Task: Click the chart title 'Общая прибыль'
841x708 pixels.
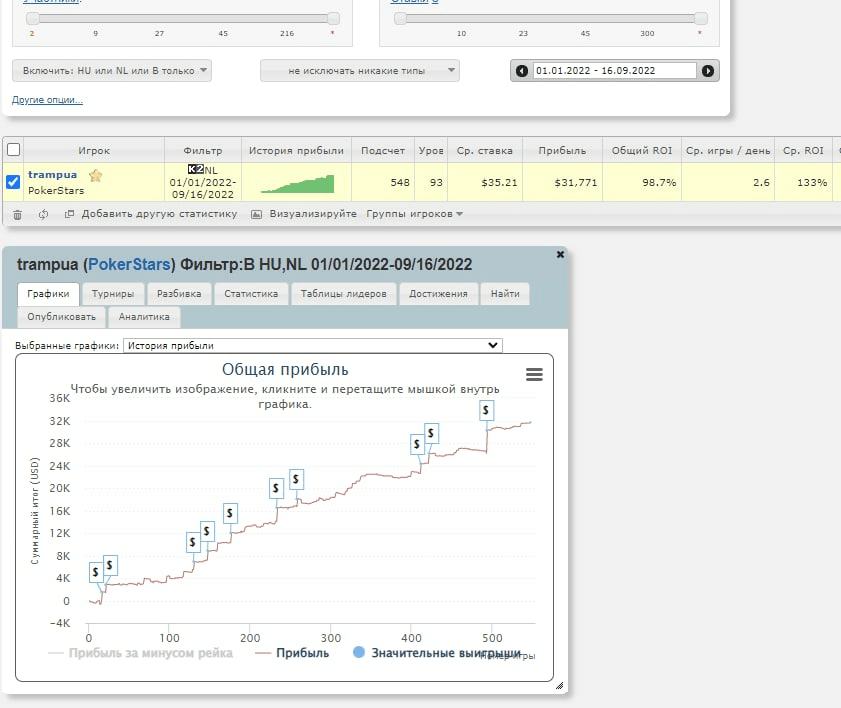Action: point(285,370)
